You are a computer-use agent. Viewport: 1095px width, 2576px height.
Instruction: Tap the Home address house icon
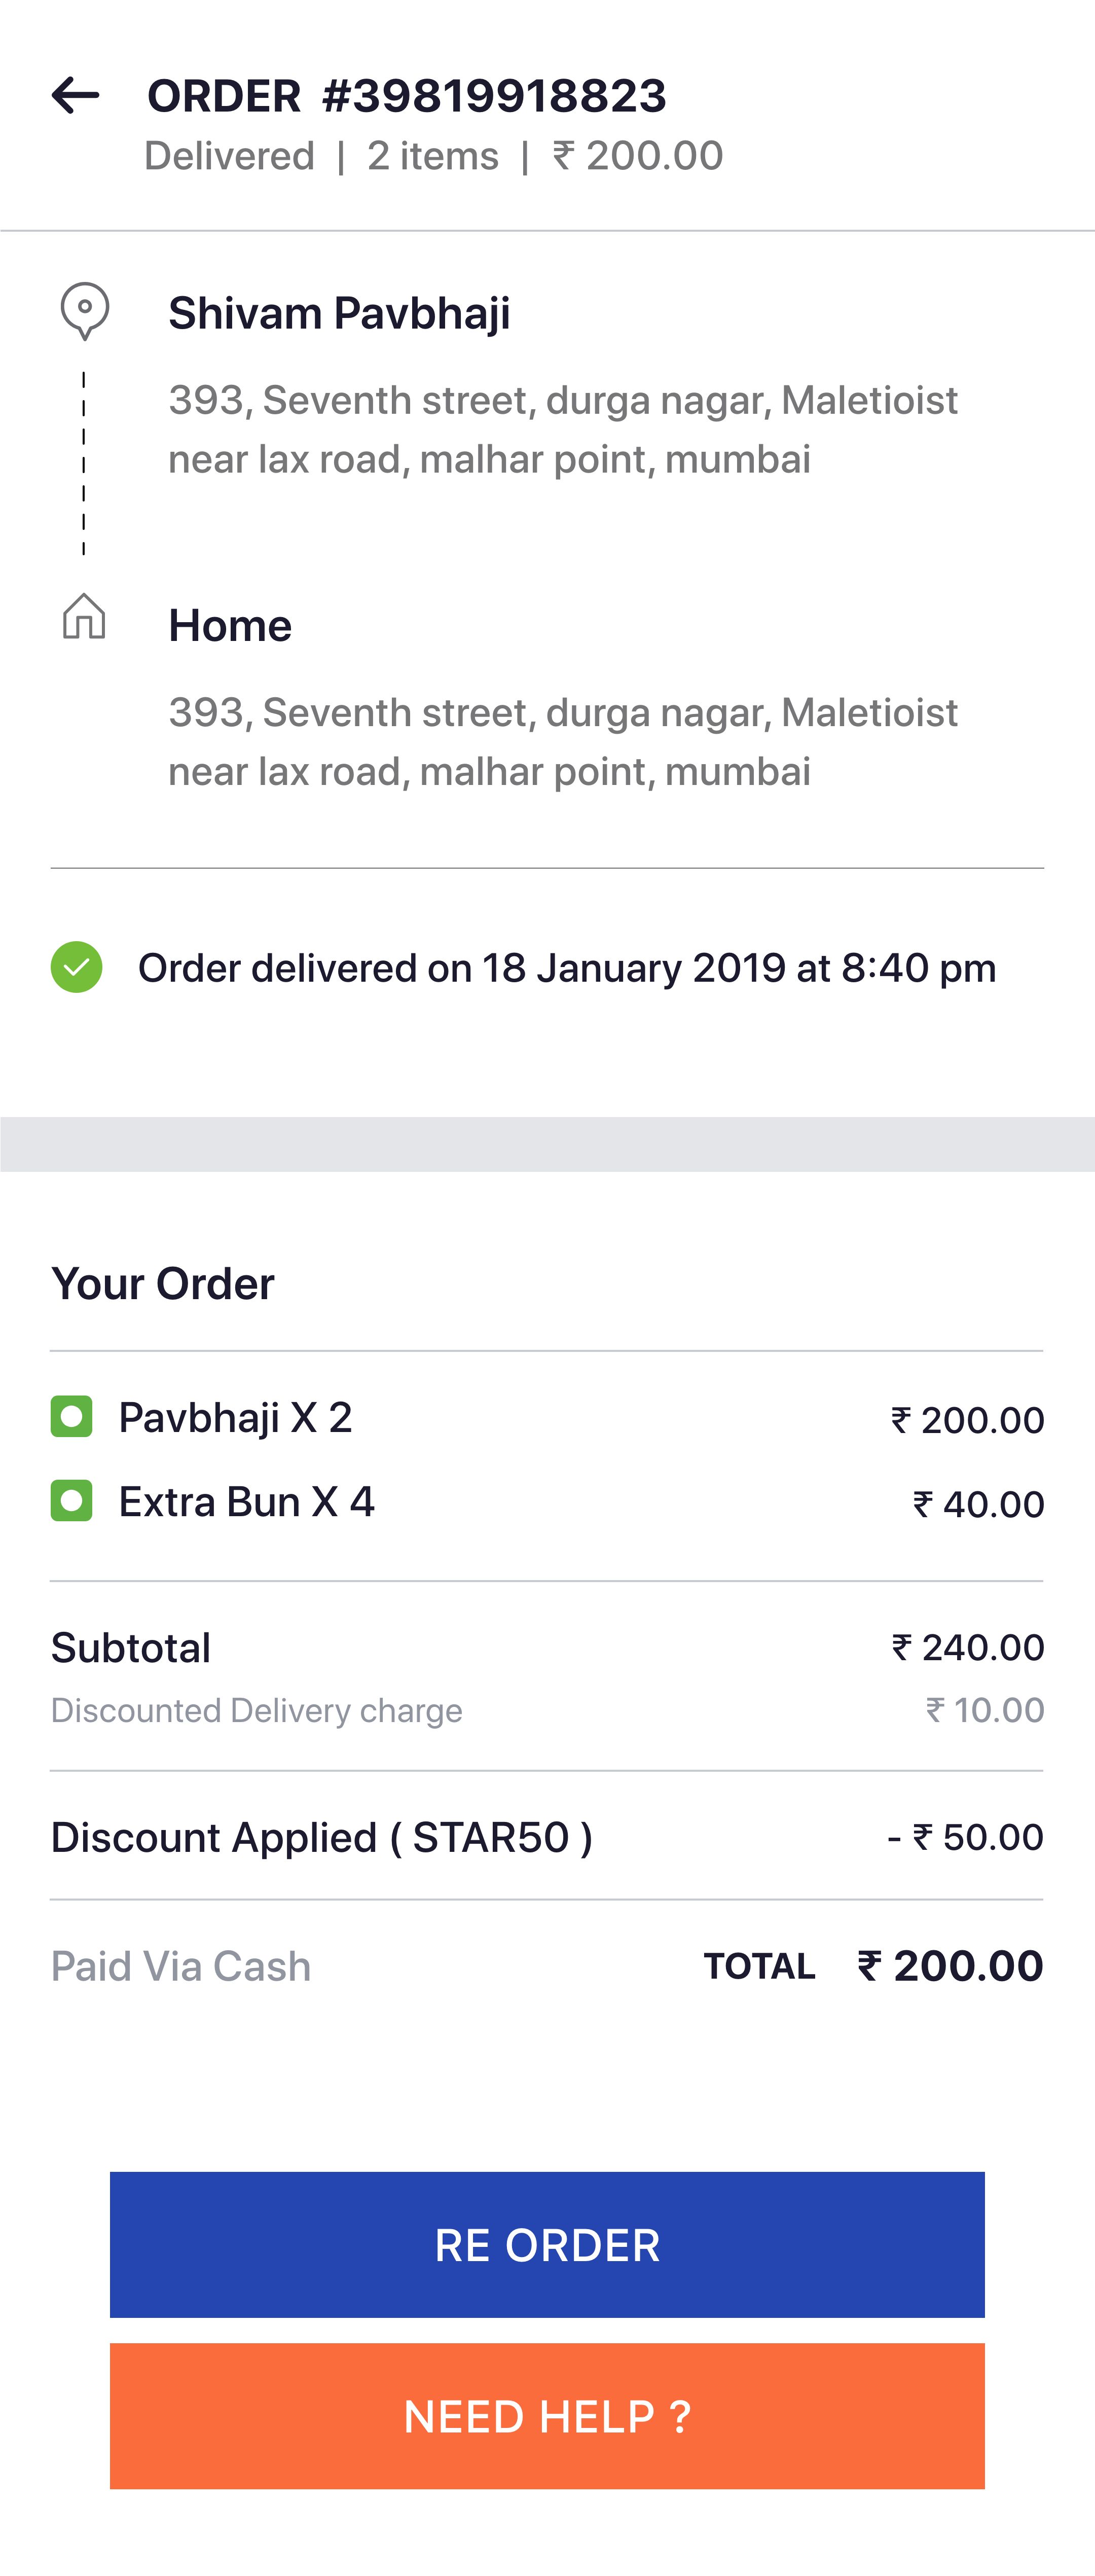[84, 616]
